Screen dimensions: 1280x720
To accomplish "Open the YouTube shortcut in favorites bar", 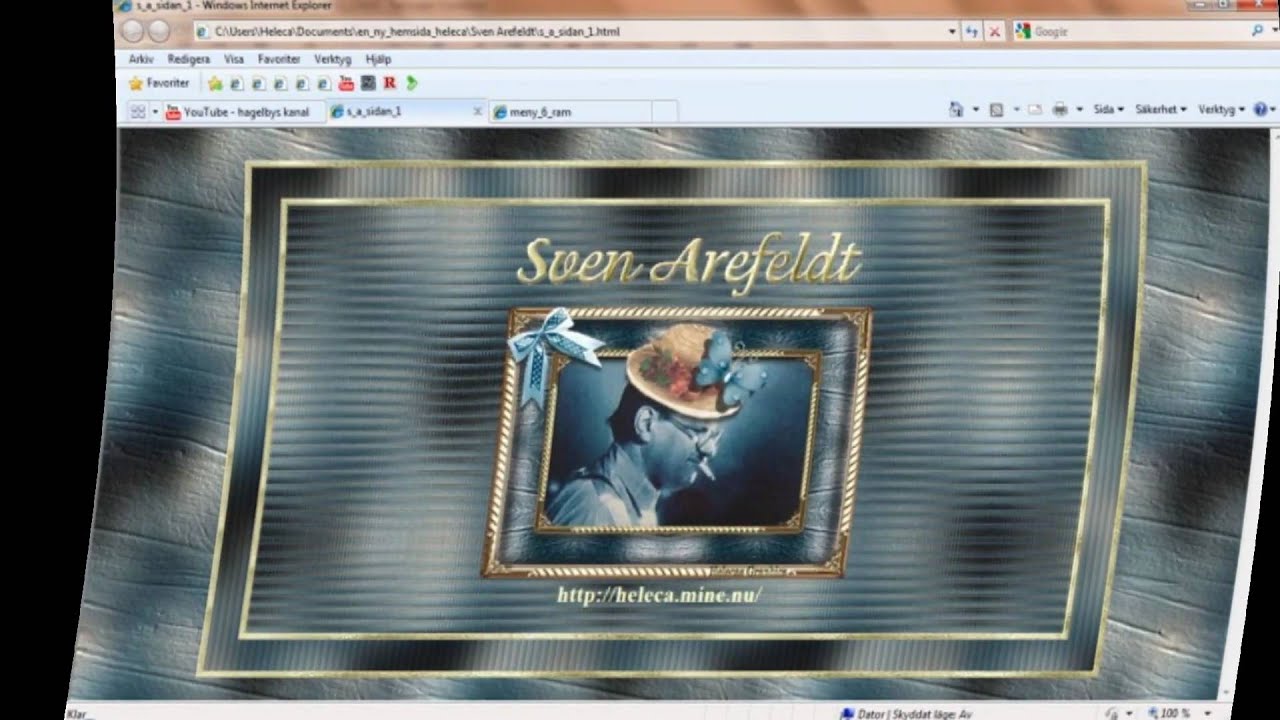I will pyautogui.click(x=347, y=83).
